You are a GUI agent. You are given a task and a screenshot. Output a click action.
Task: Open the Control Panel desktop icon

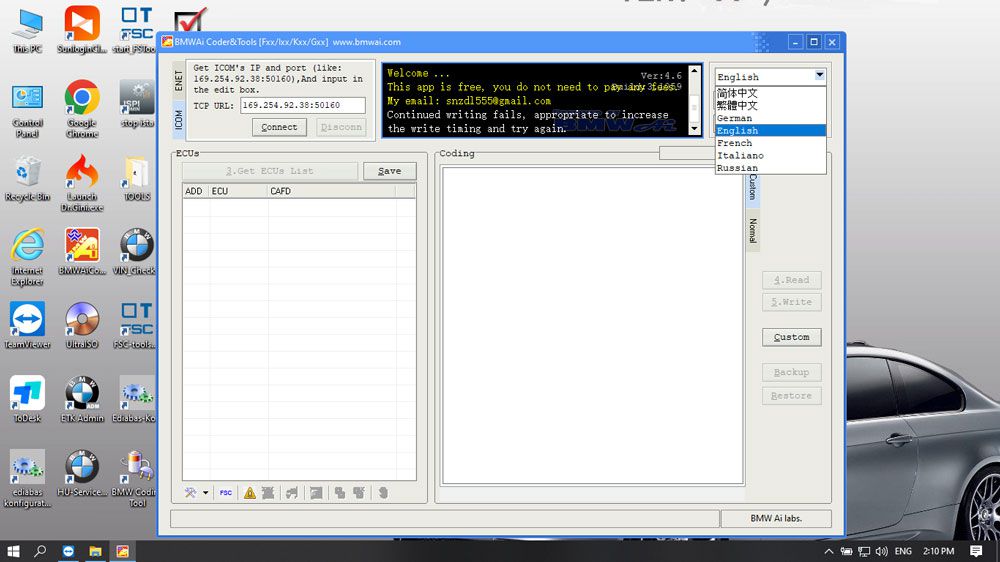27,112
